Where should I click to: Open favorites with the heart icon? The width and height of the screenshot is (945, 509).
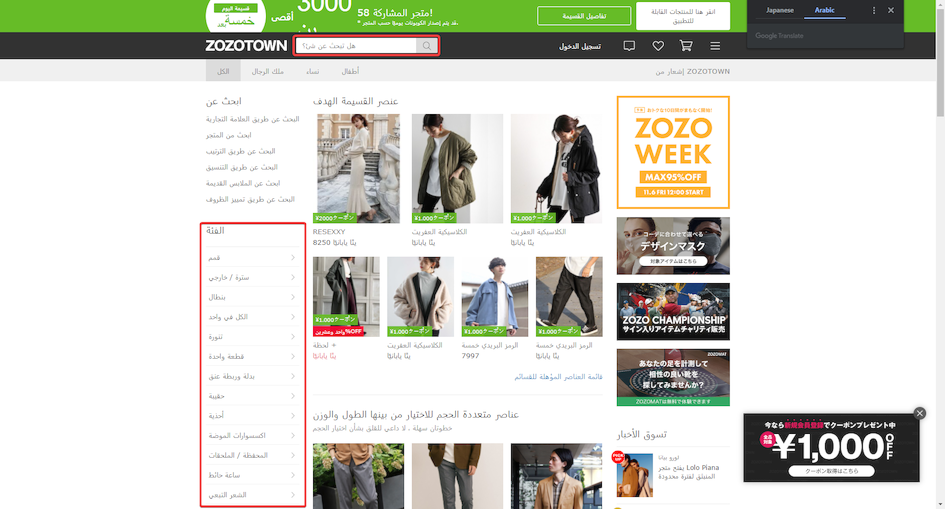click(x=658, y=46)
